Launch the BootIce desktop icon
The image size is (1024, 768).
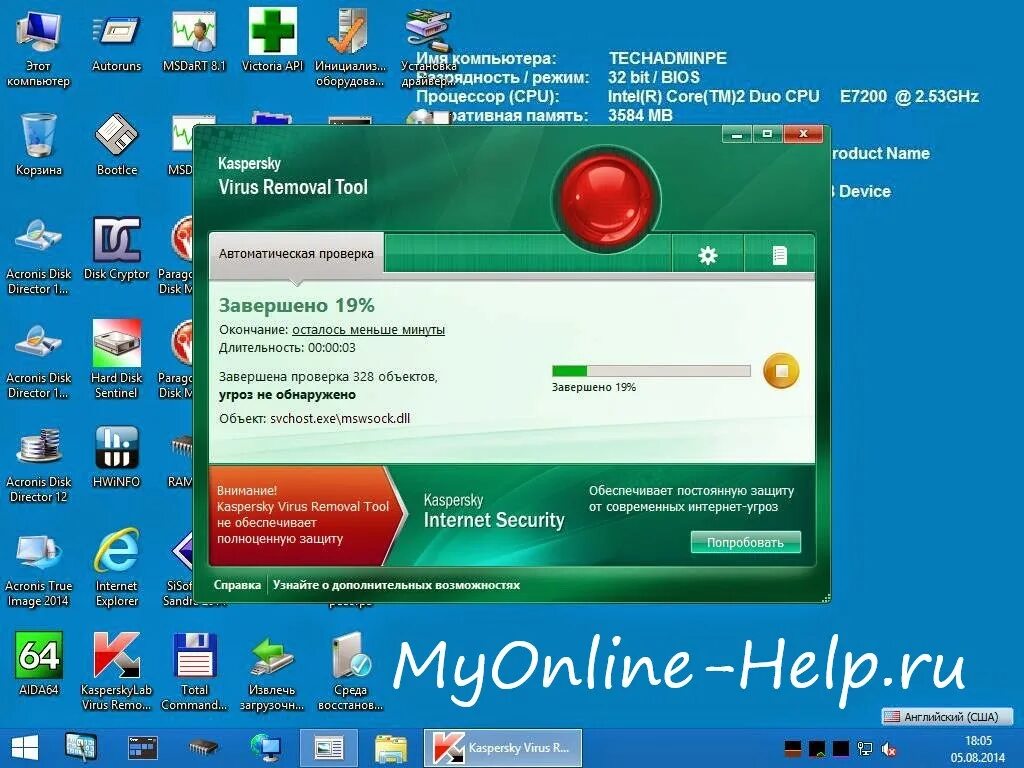click(x=117, y=145)
